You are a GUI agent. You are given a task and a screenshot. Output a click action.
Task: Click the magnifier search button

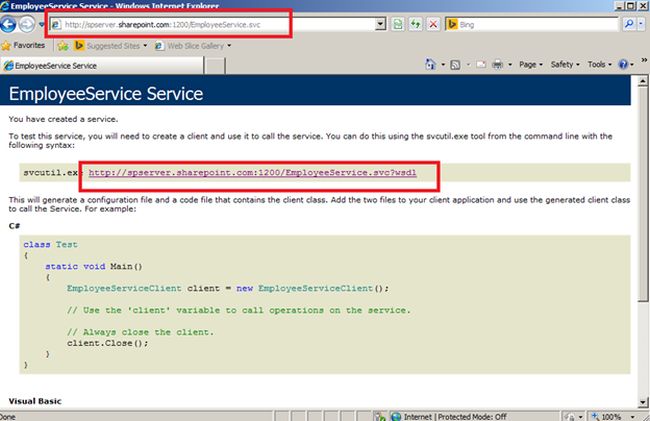[629, 24]
